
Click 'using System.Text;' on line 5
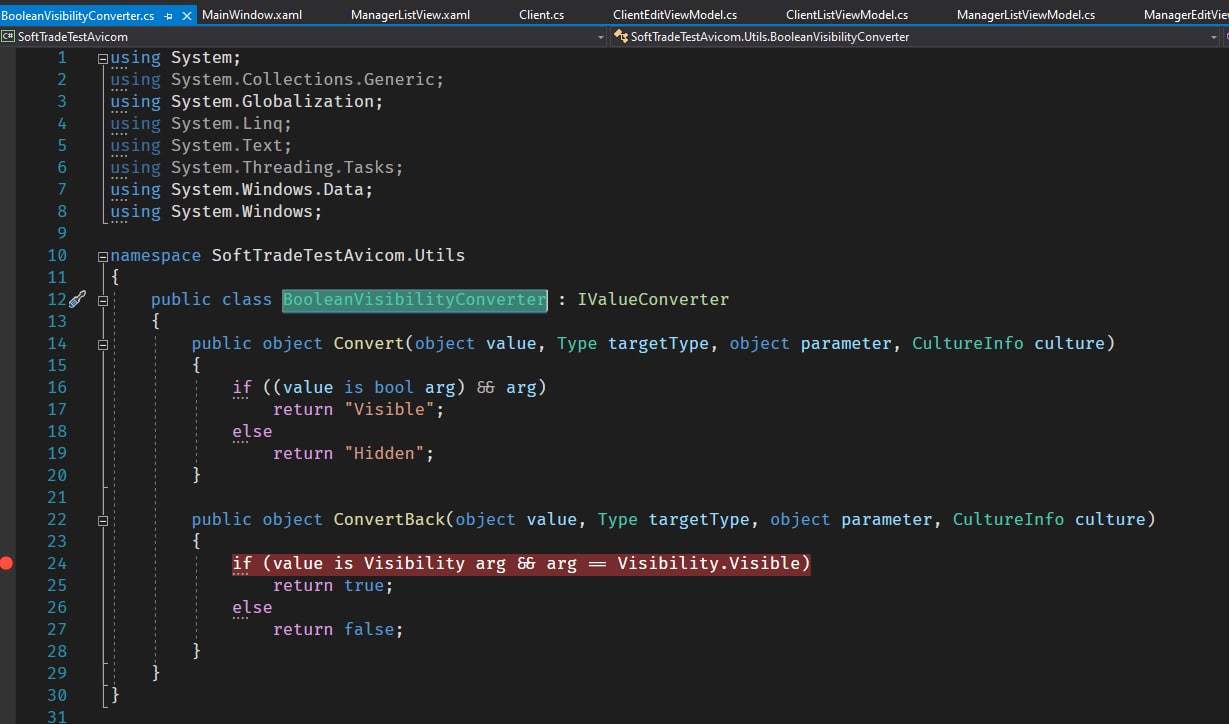[201, 146]
